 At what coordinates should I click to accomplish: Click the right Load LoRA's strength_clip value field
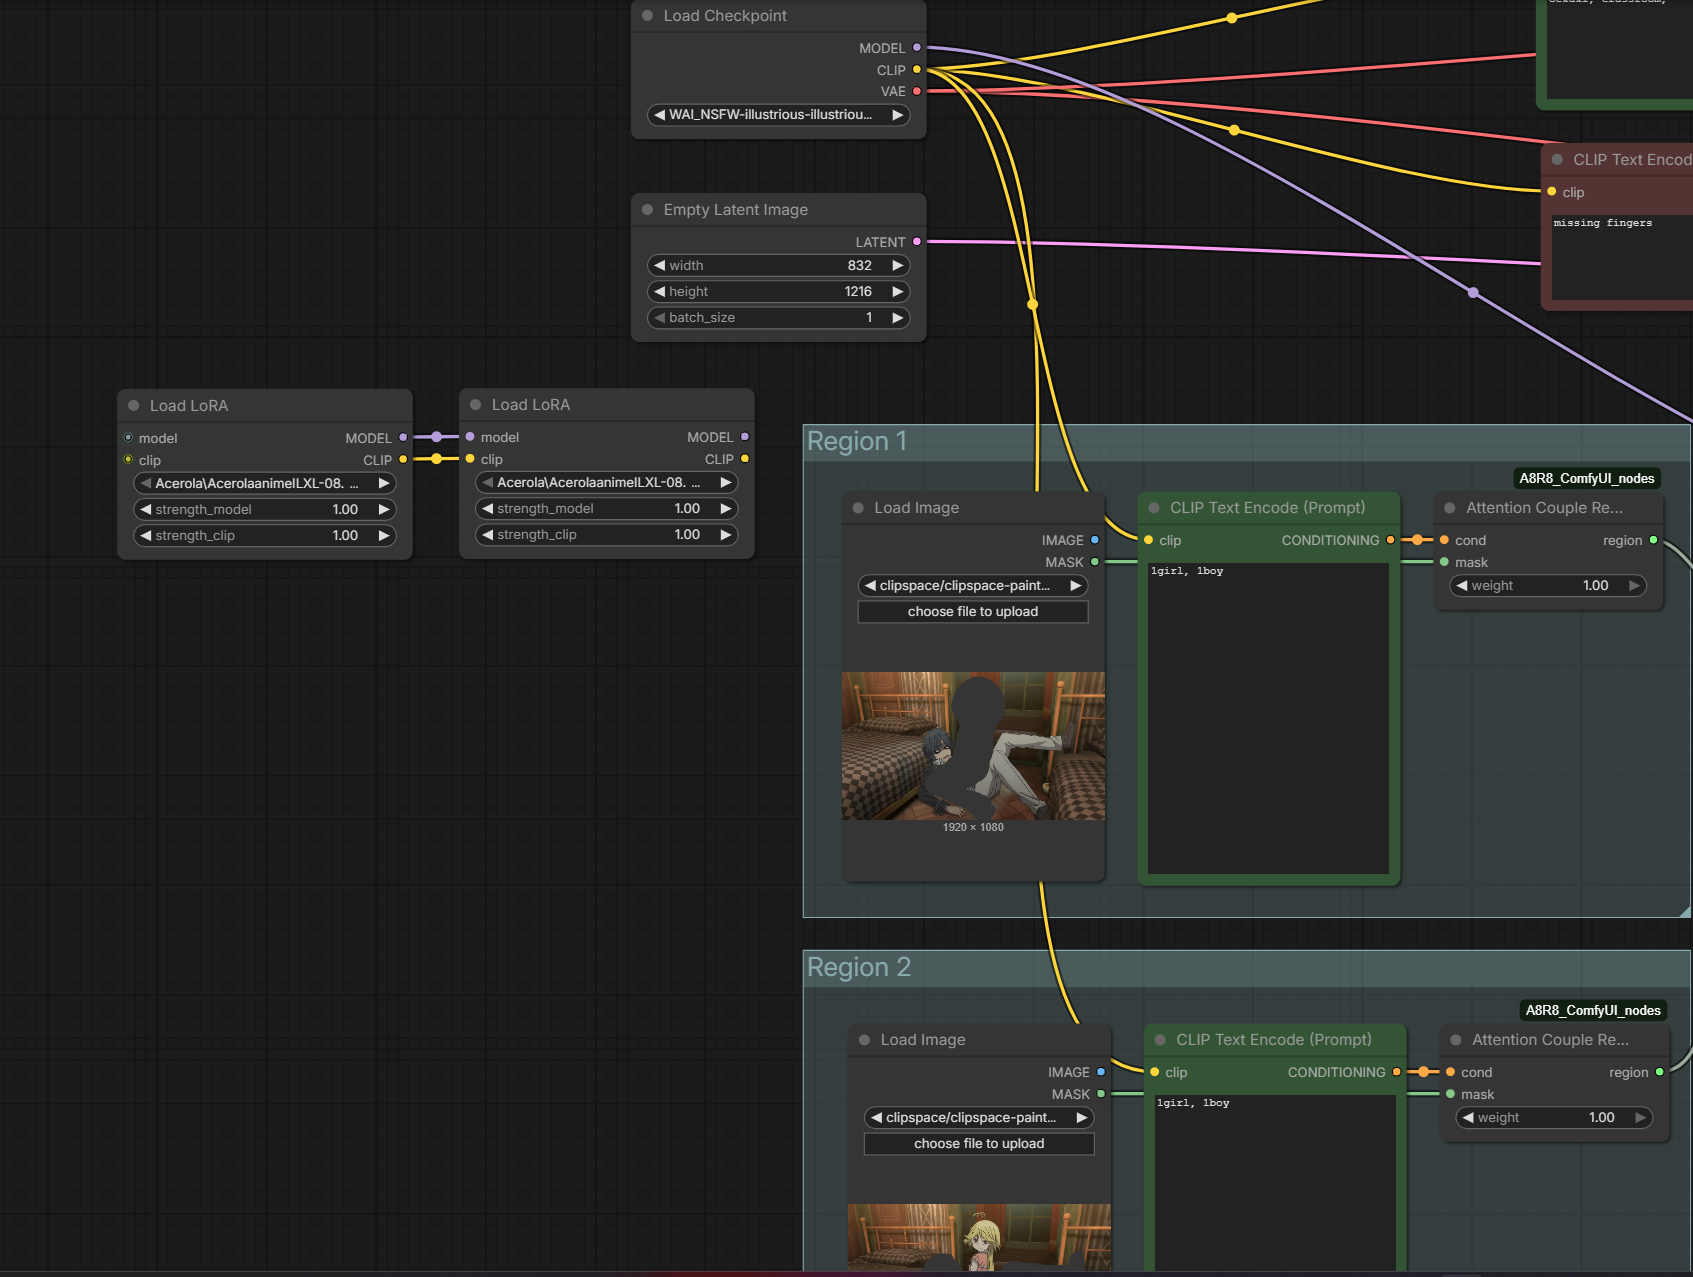[x=607, y=534]
